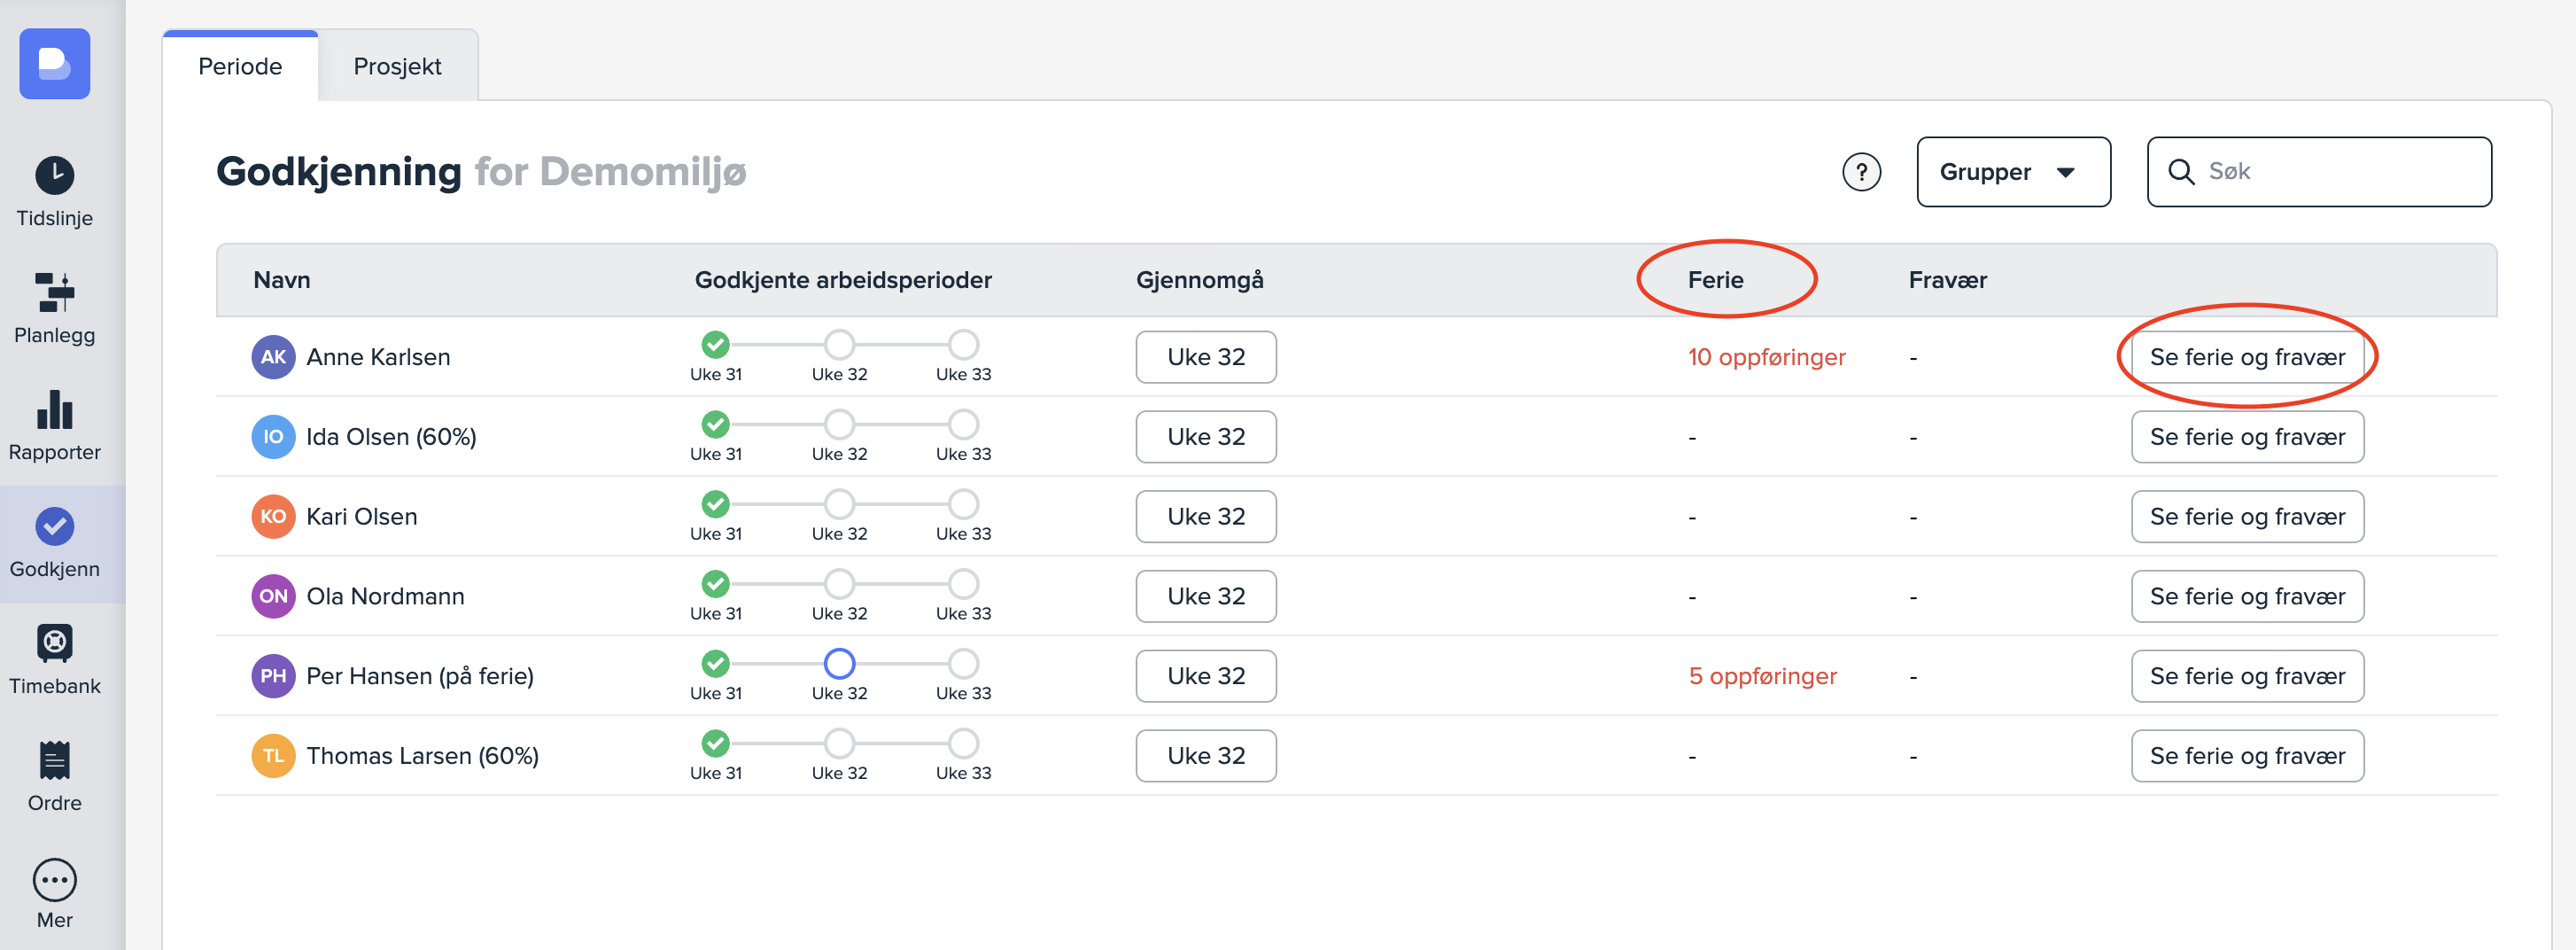The width and height of the screenshot is (2576, 950).
Task: Open Planlegg in the sidebar
Action: tap(54, 293)
